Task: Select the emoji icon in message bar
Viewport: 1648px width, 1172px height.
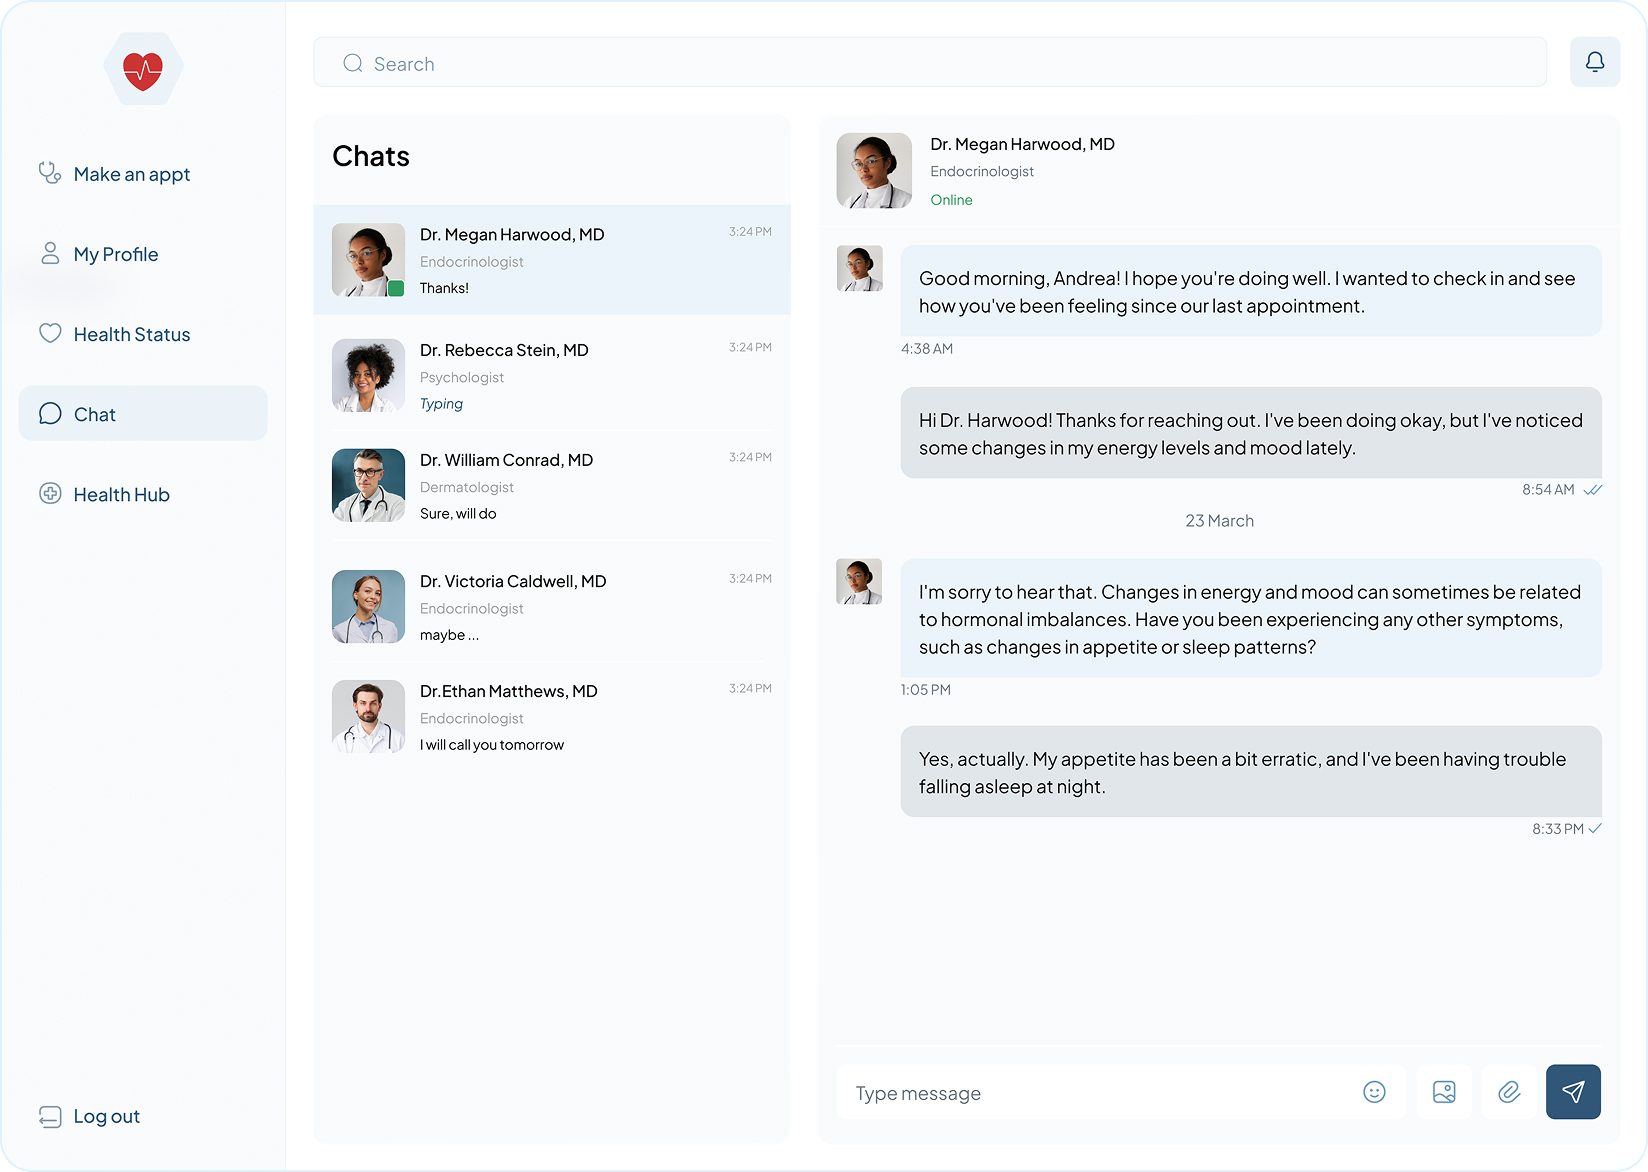Action: click(x=1374, y=1092)
